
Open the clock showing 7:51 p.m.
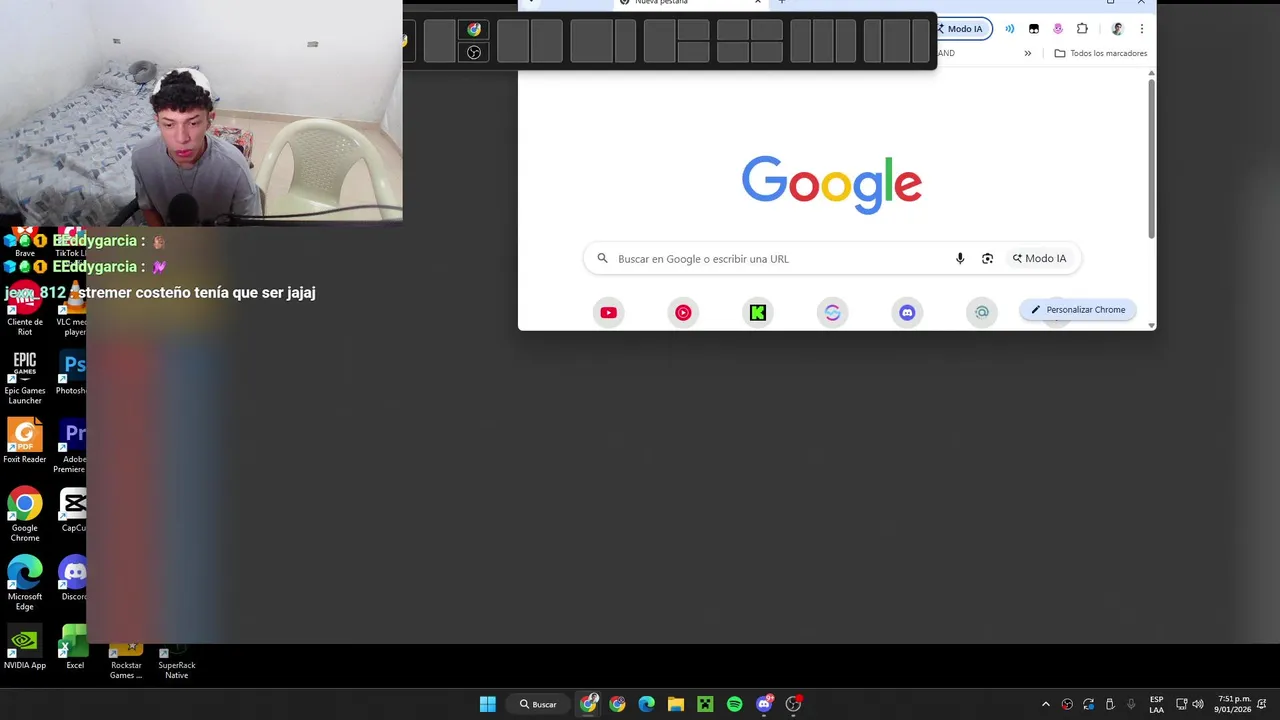pos(1234,704)
